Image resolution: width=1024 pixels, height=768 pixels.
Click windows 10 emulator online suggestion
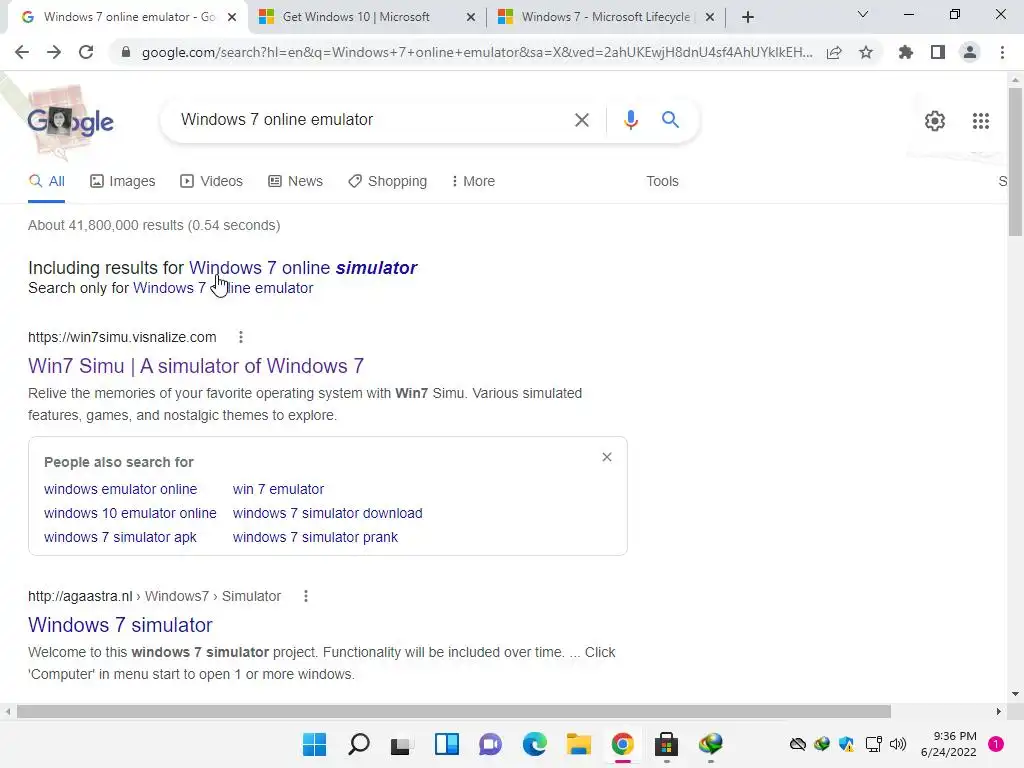[130, 513]
